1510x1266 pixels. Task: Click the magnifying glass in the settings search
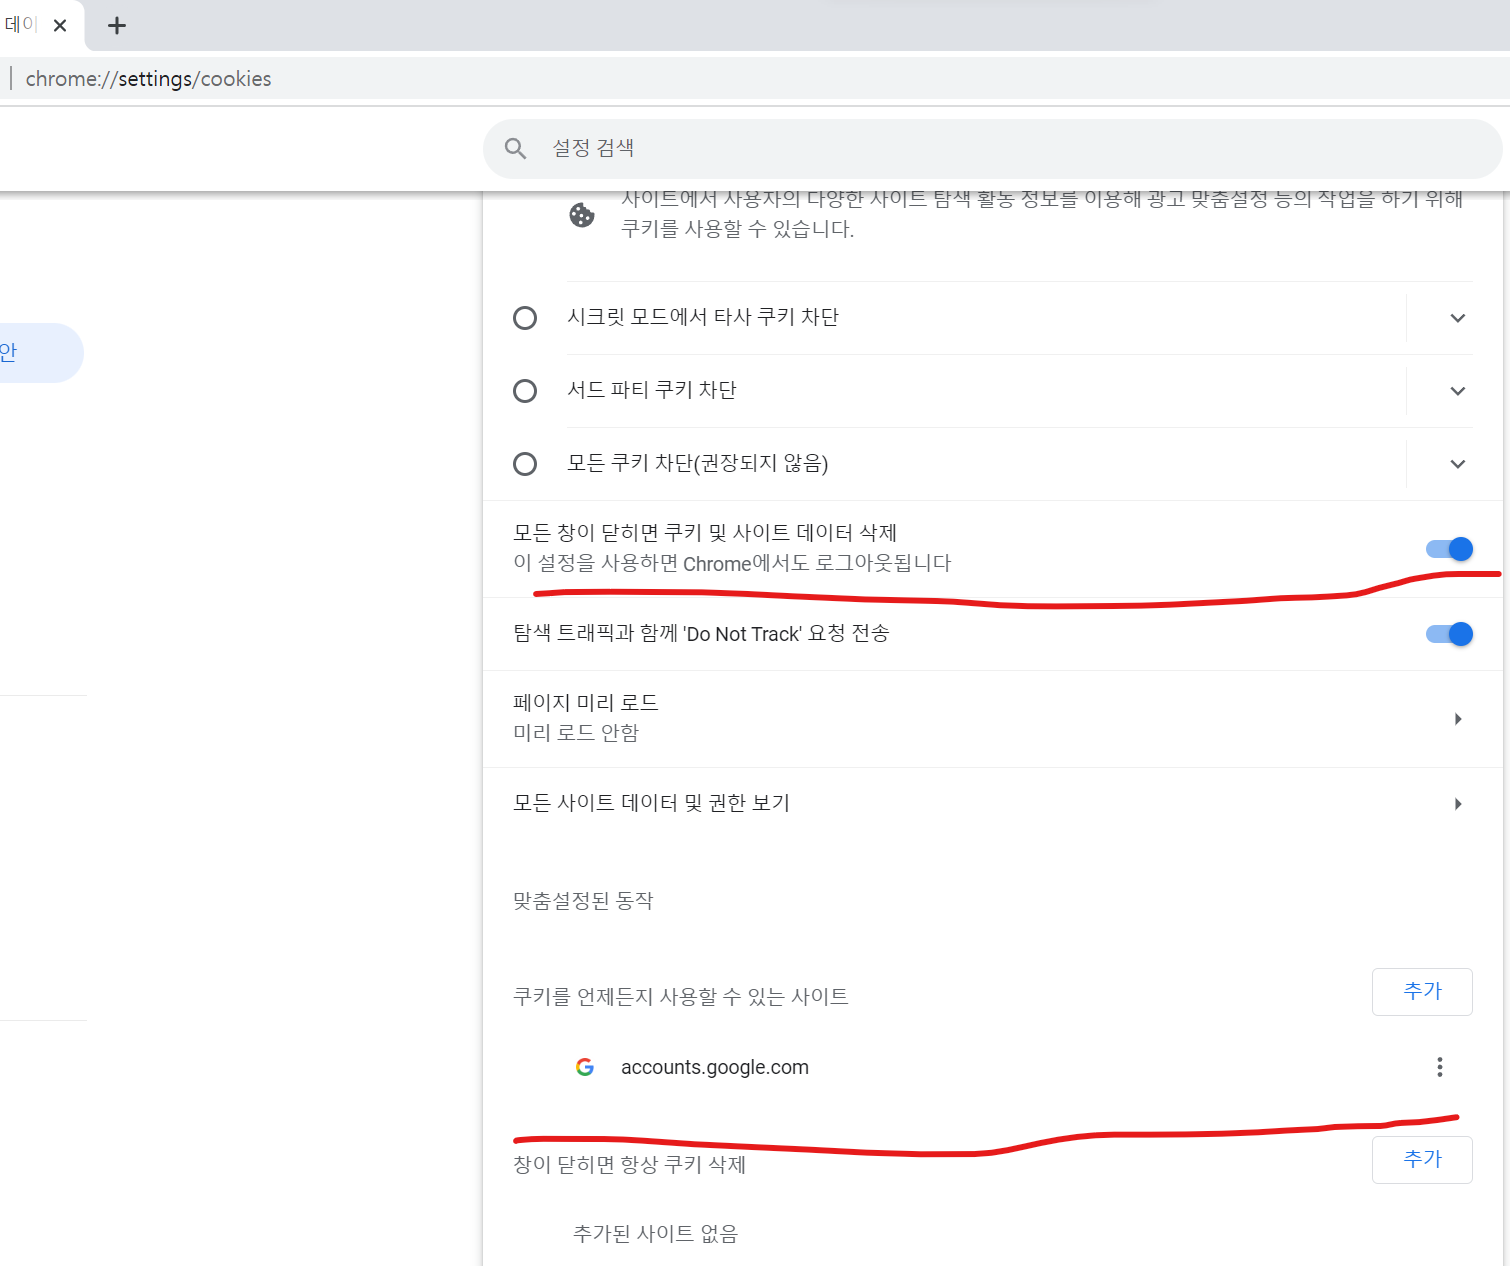point(516,147)
